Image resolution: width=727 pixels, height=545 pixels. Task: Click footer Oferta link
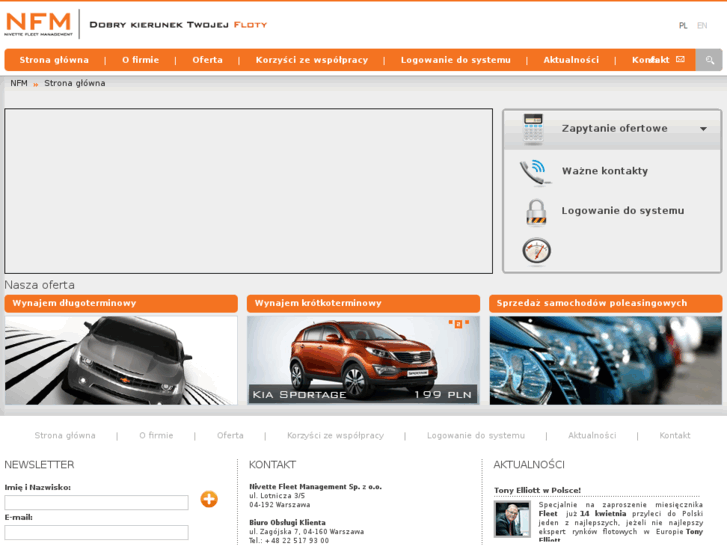pyautogui.click(x=230, y=436)
